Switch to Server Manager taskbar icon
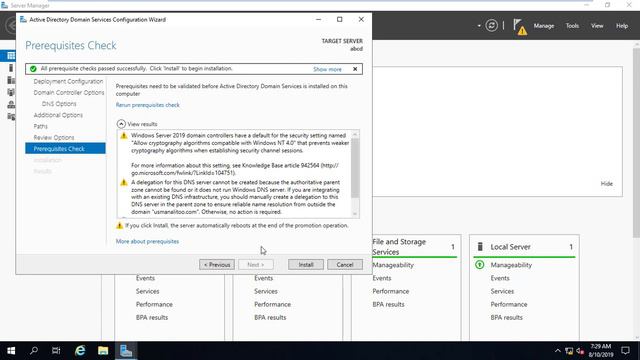The height and width of the screenshot is (360, 640). tap(126, 351)
